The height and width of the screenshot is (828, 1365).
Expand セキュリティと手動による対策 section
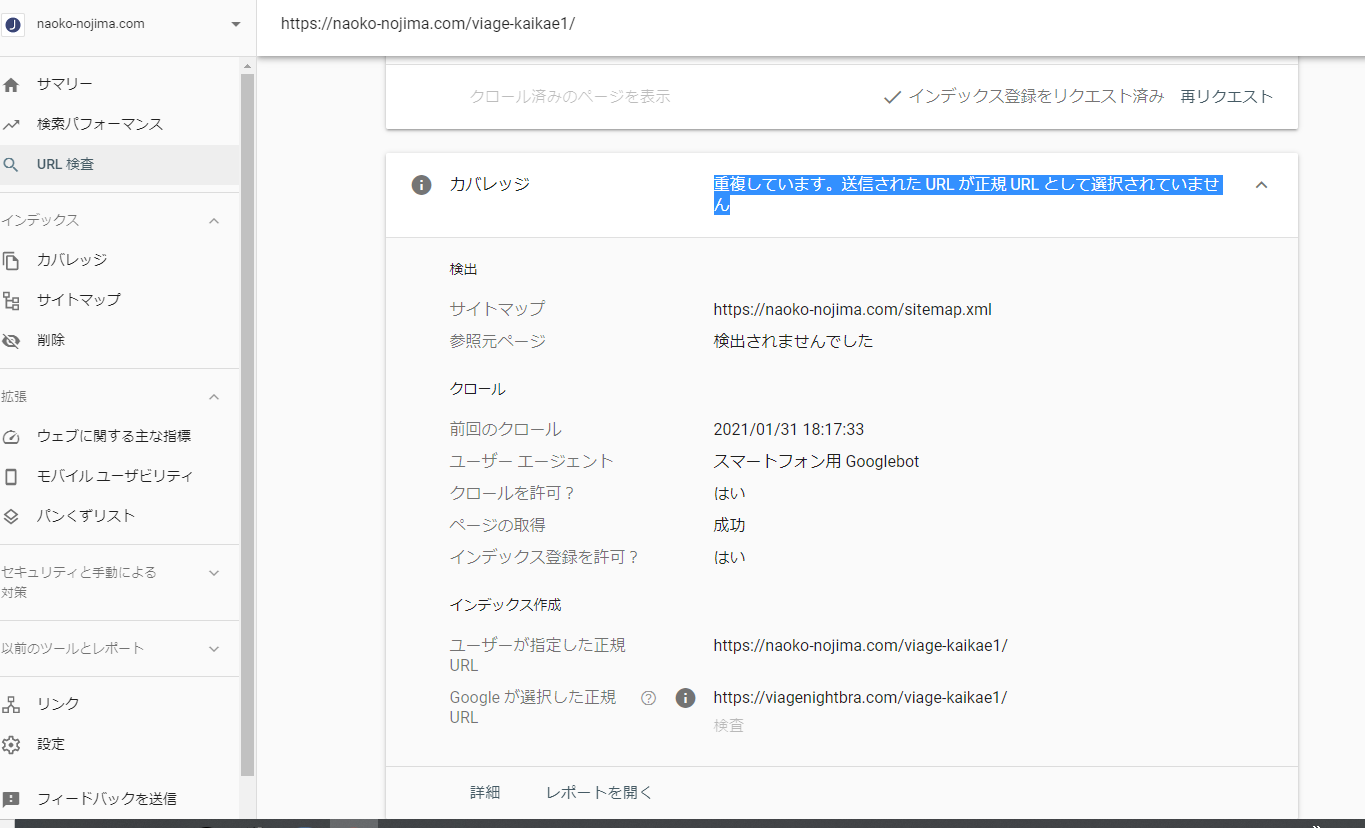point(213,573)
